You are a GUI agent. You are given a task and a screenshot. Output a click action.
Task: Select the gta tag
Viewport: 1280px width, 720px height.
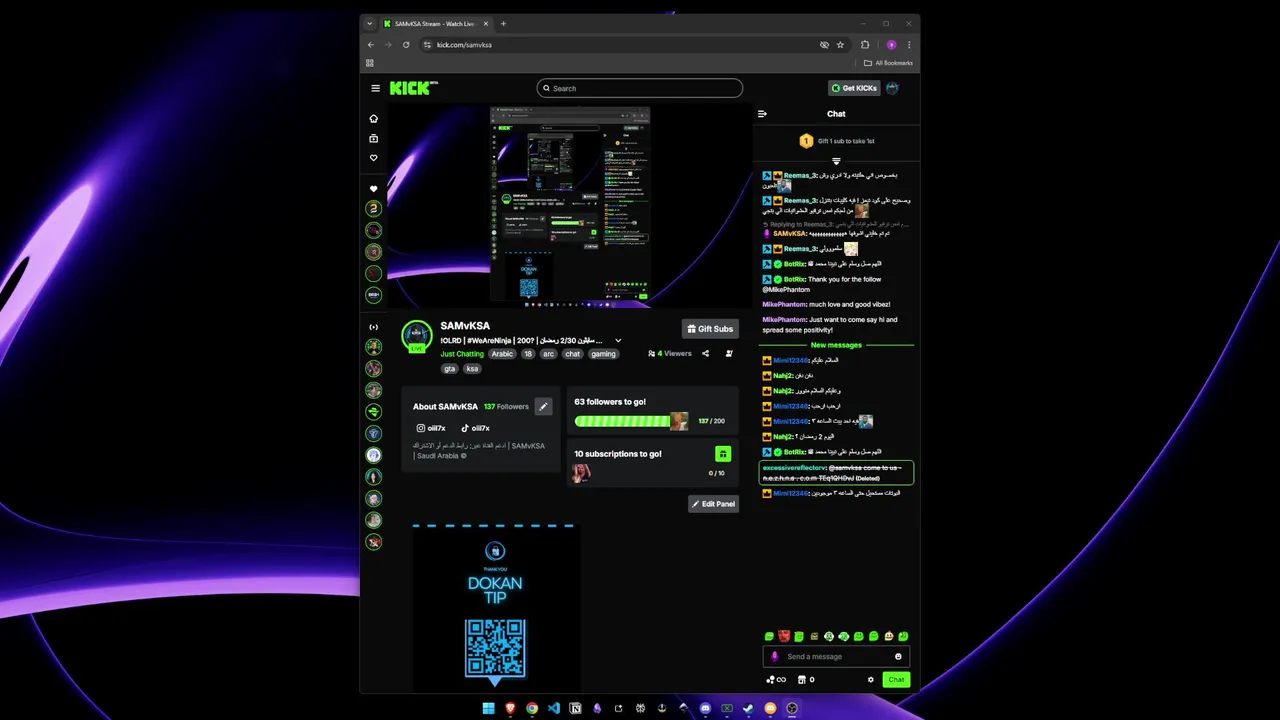click(450, 368)
